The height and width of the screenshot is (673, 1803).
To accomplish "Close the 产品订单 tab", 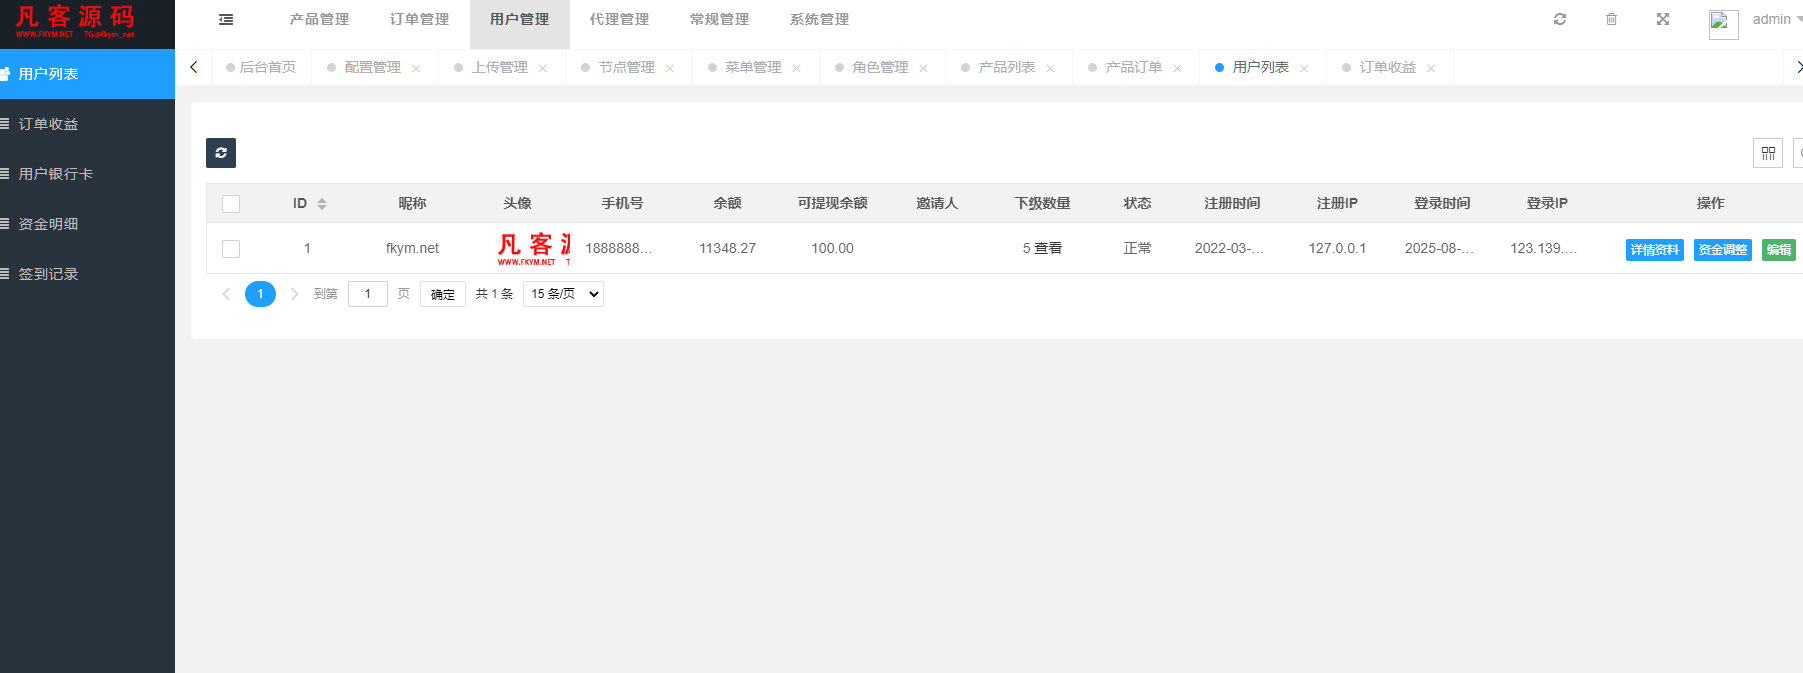I will 1177,68.
